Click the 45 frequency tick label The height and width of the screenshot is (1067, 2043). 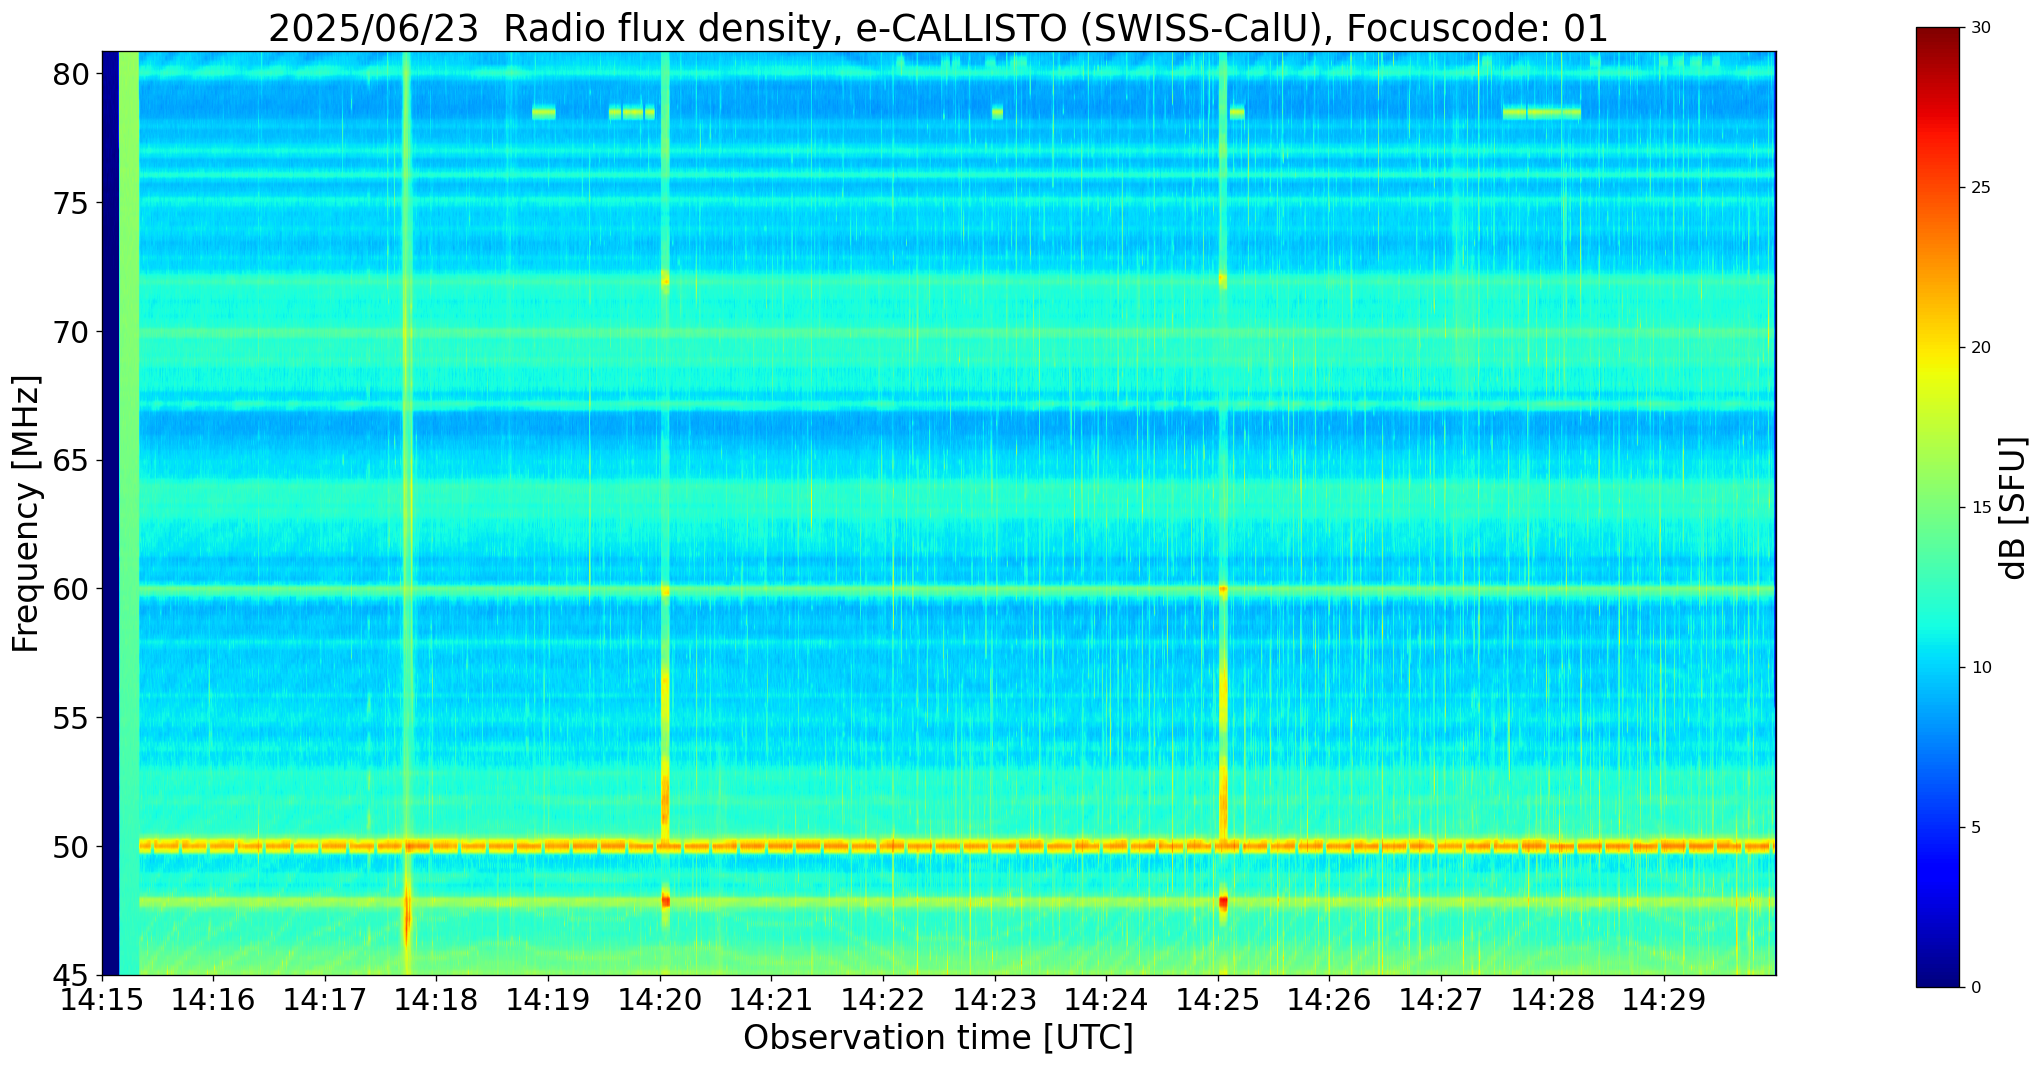71,976
